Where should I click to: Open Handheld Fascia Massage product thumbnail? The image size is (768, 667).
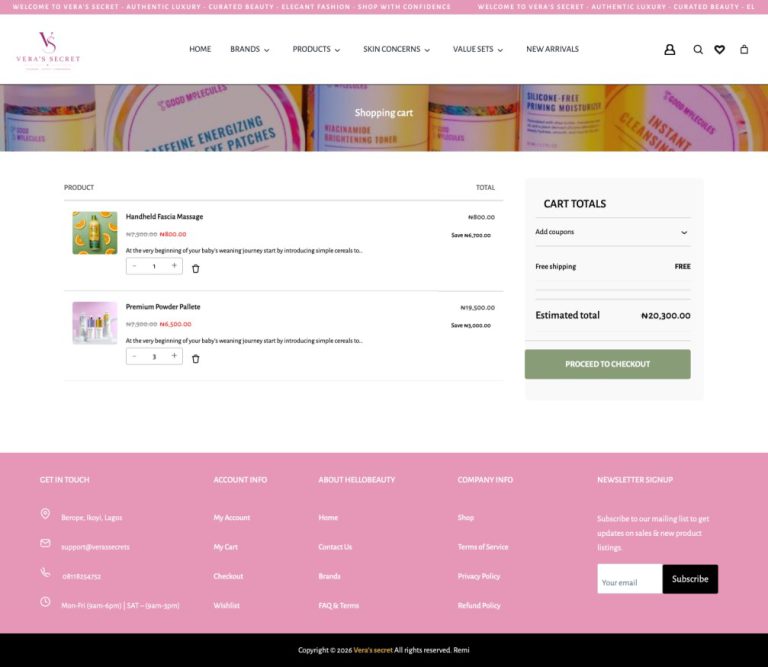[x=95, y=233]
